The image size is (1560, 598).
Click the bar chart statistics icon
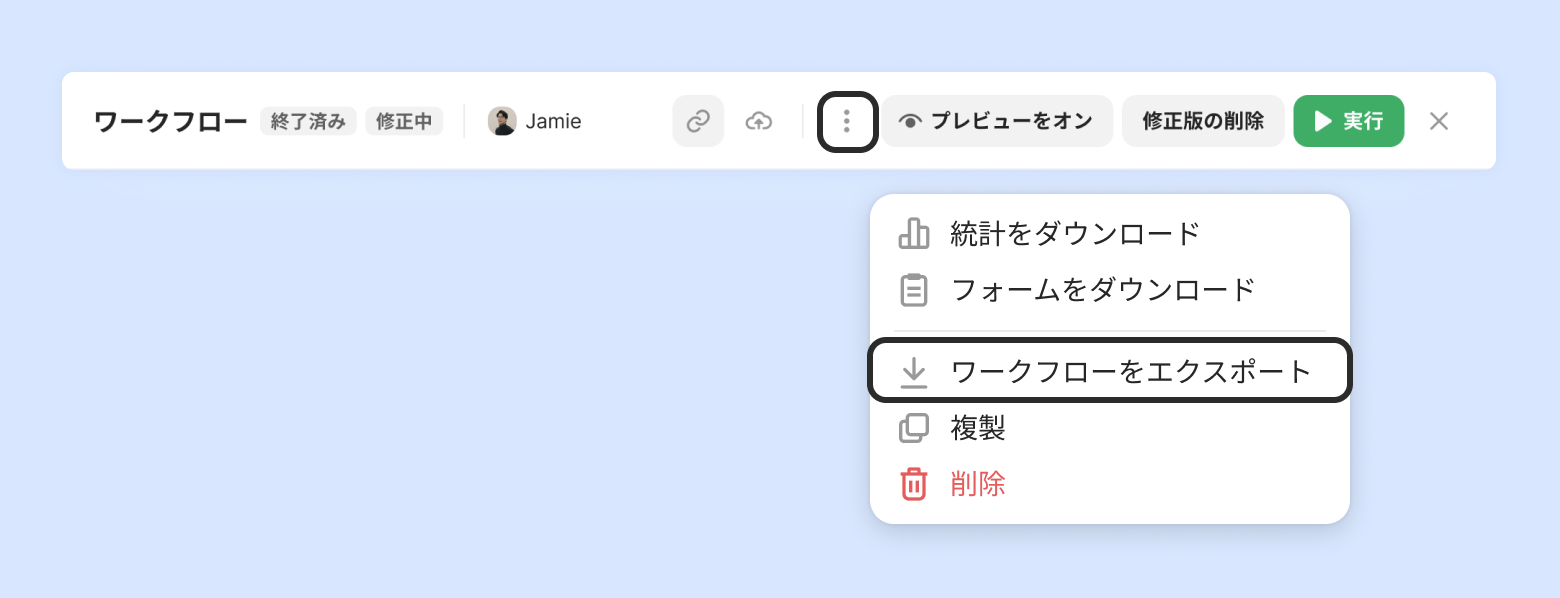(913, 234)
